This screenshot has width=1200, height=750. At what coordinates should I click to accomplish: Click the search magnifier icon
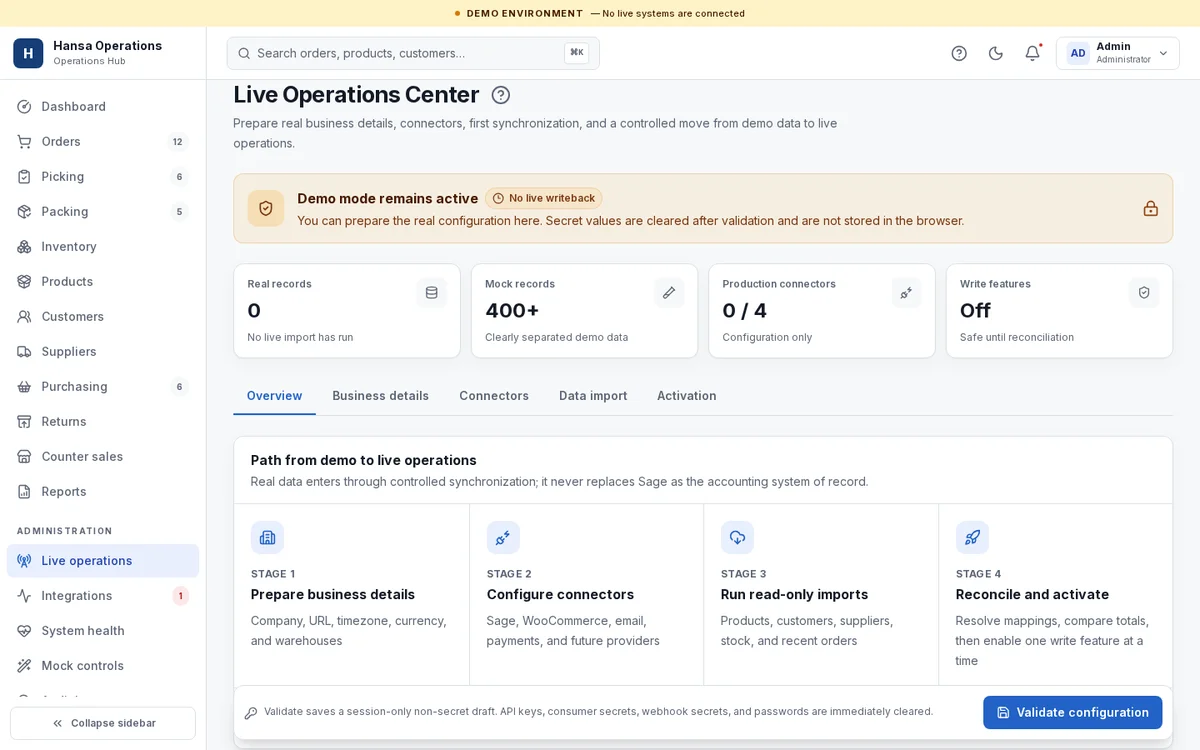[x=244, y=53]
